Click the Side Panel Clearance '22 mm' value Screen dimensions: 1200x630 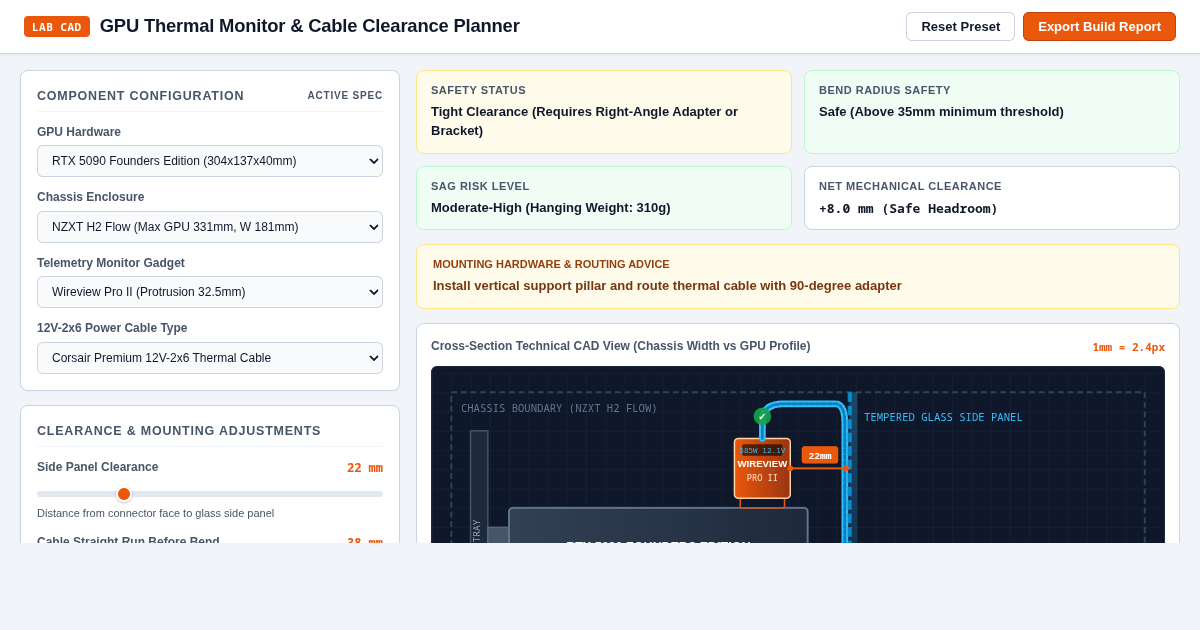(x=365, y=468)
